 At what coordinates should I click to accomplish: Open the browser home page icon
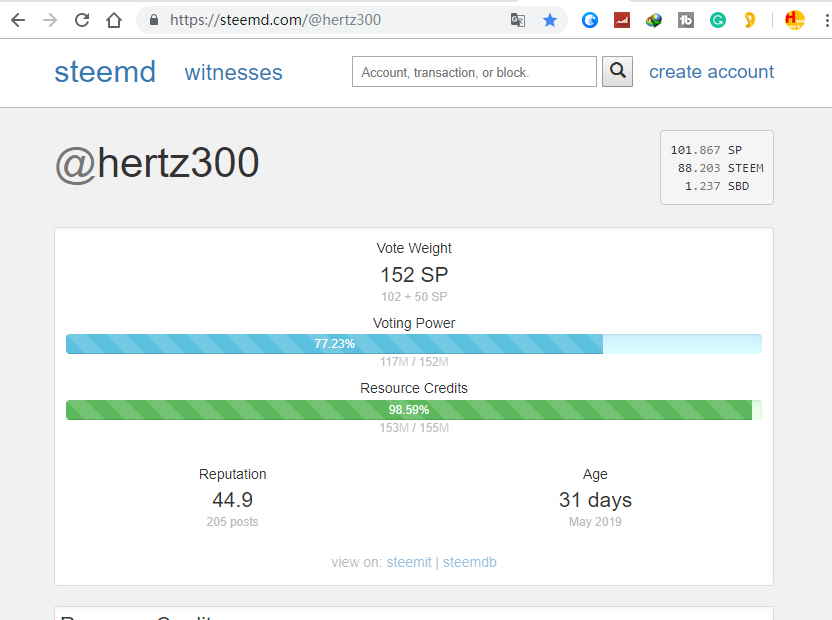tap(114, 20)
